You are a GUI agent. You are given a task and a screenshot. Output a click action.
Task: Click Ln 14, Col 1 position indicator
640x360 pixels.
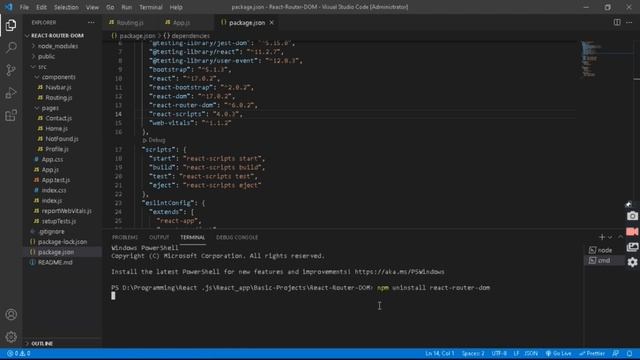440,353
